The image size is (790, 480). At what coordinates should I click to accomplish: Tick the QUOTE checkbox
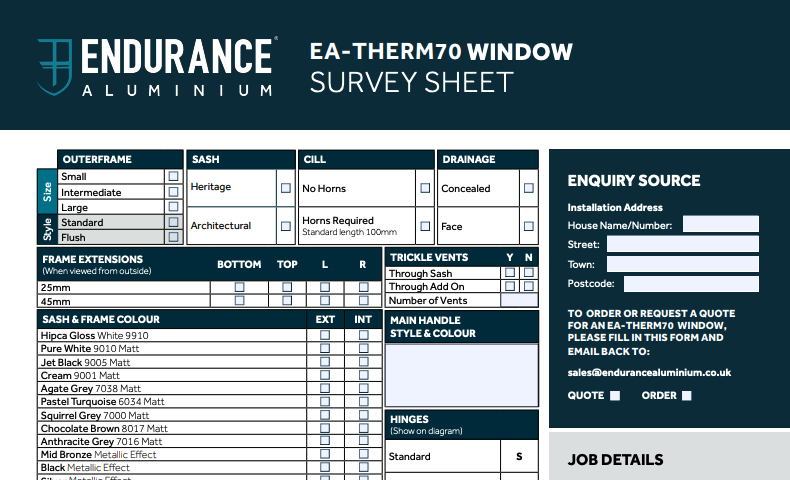[x=615, y=396]
